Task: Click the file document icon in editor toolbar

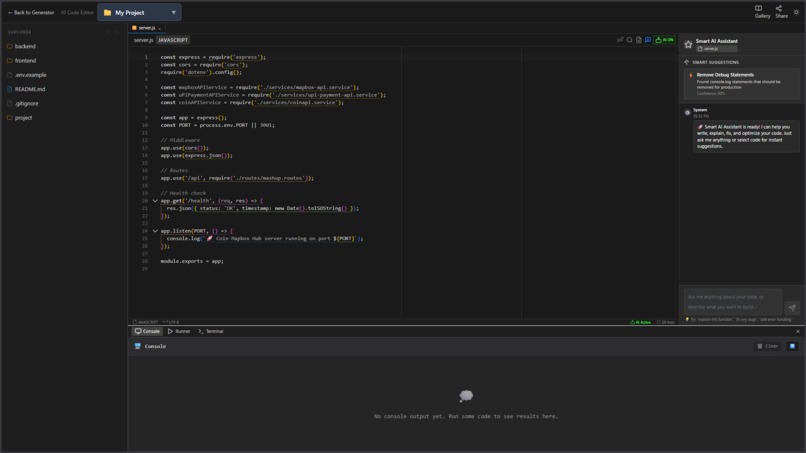Action: coord(638,40)
